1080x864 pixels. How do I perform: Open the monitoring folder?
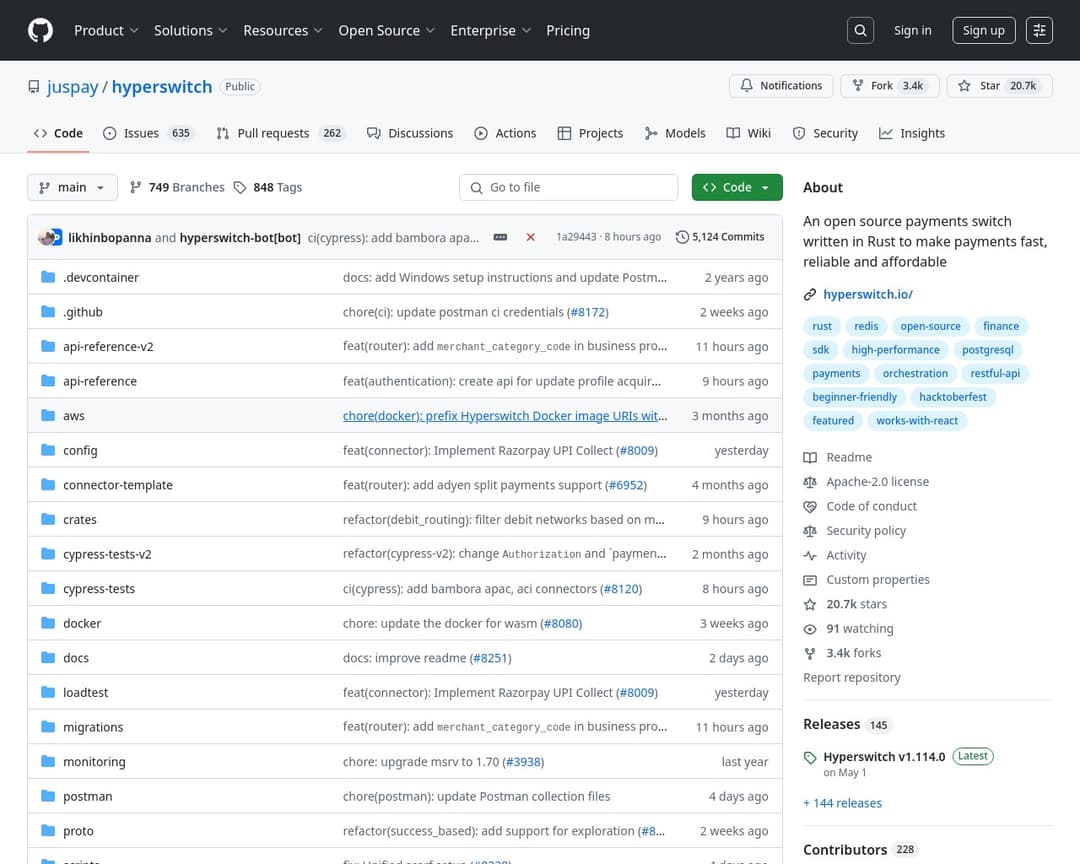[94, 762]
